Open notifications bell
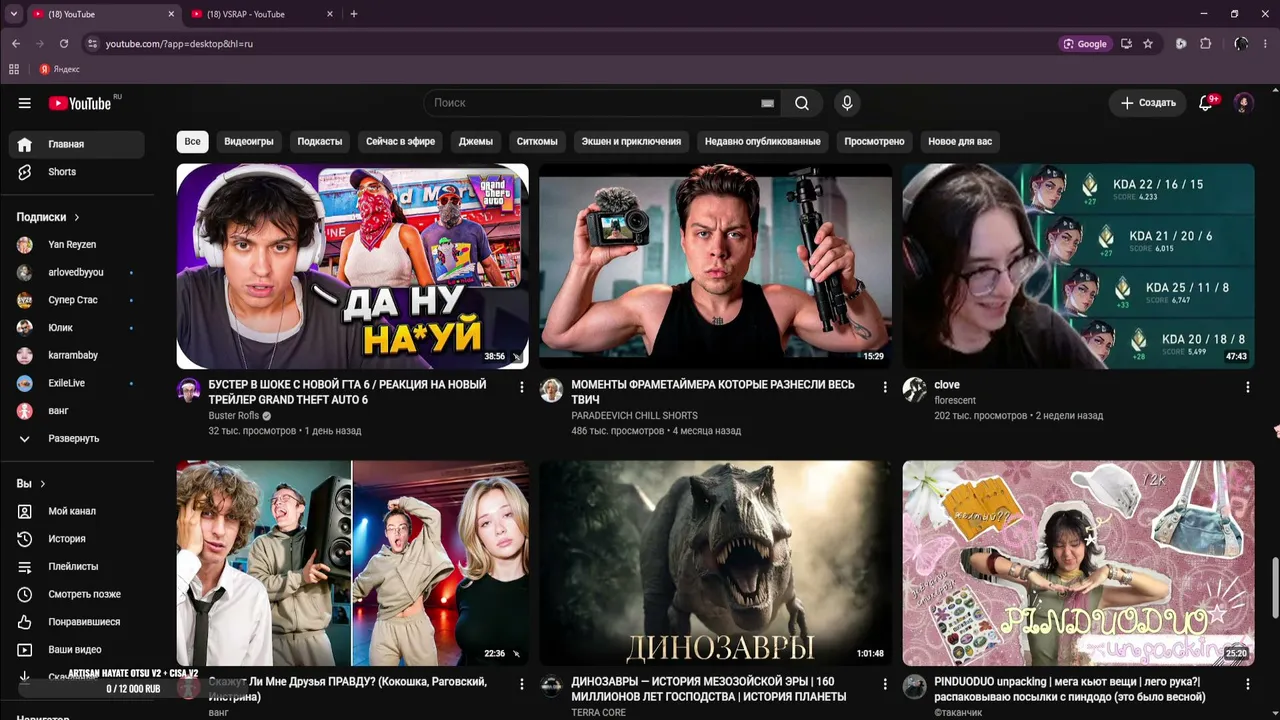The height and width of the screenshot is (720, 1280). (x=1206, y=103)
